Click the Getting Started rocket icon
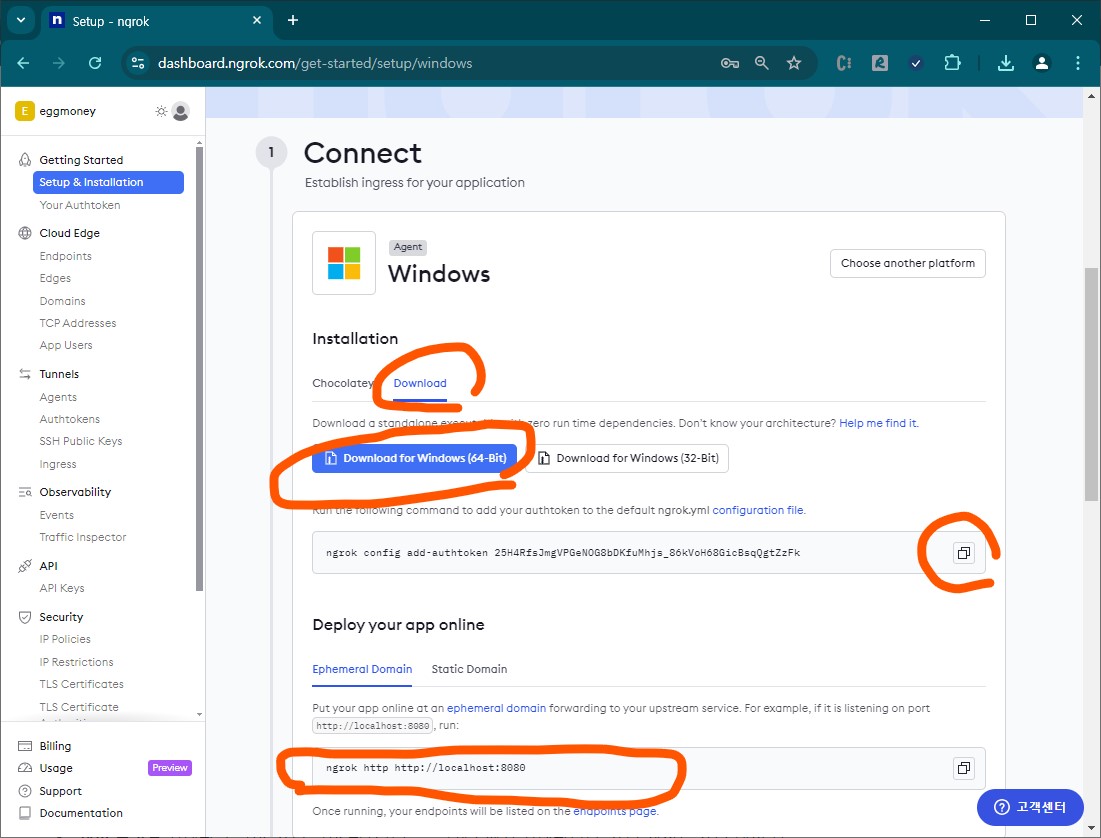Viewport: 1101px width, 838px height. click(x=25, y=160)
